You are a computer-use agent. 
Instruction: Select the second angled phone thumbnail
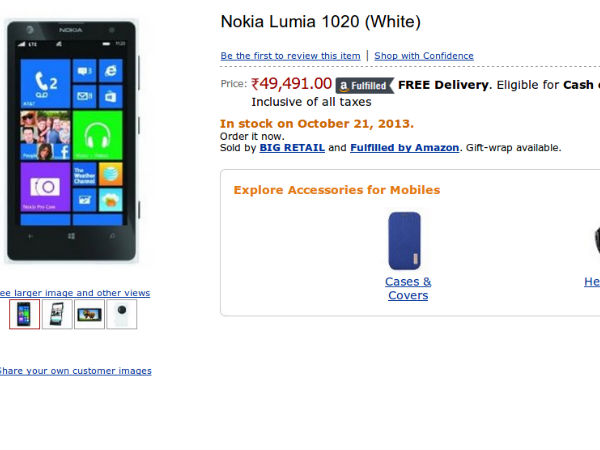coord(57,314)
